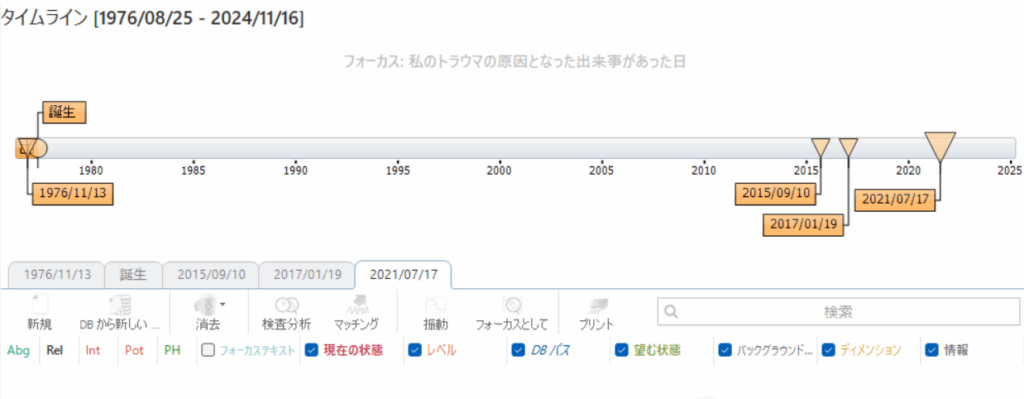Screen dimensions: 1024x399
Task: Click the 新規 (New) toolbar icon
Action: (40, 305)
